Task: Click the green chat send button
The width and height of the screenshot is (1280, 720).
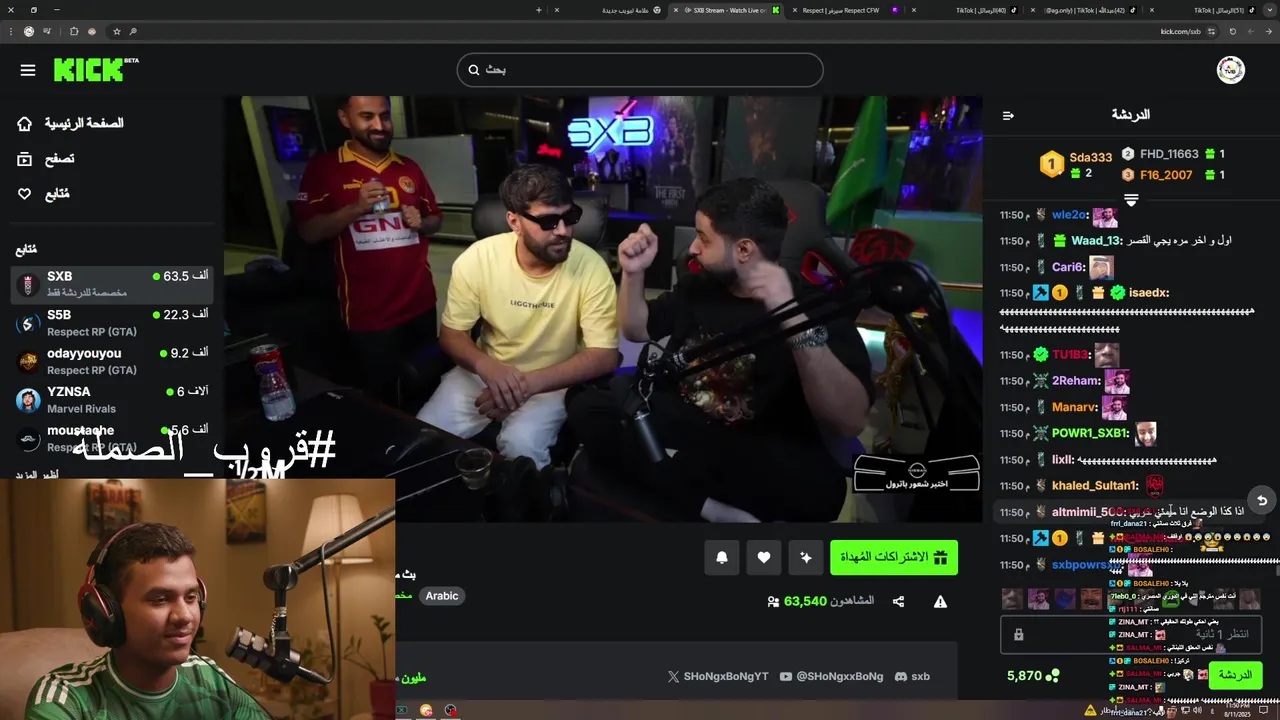Action: (1235, 675)
